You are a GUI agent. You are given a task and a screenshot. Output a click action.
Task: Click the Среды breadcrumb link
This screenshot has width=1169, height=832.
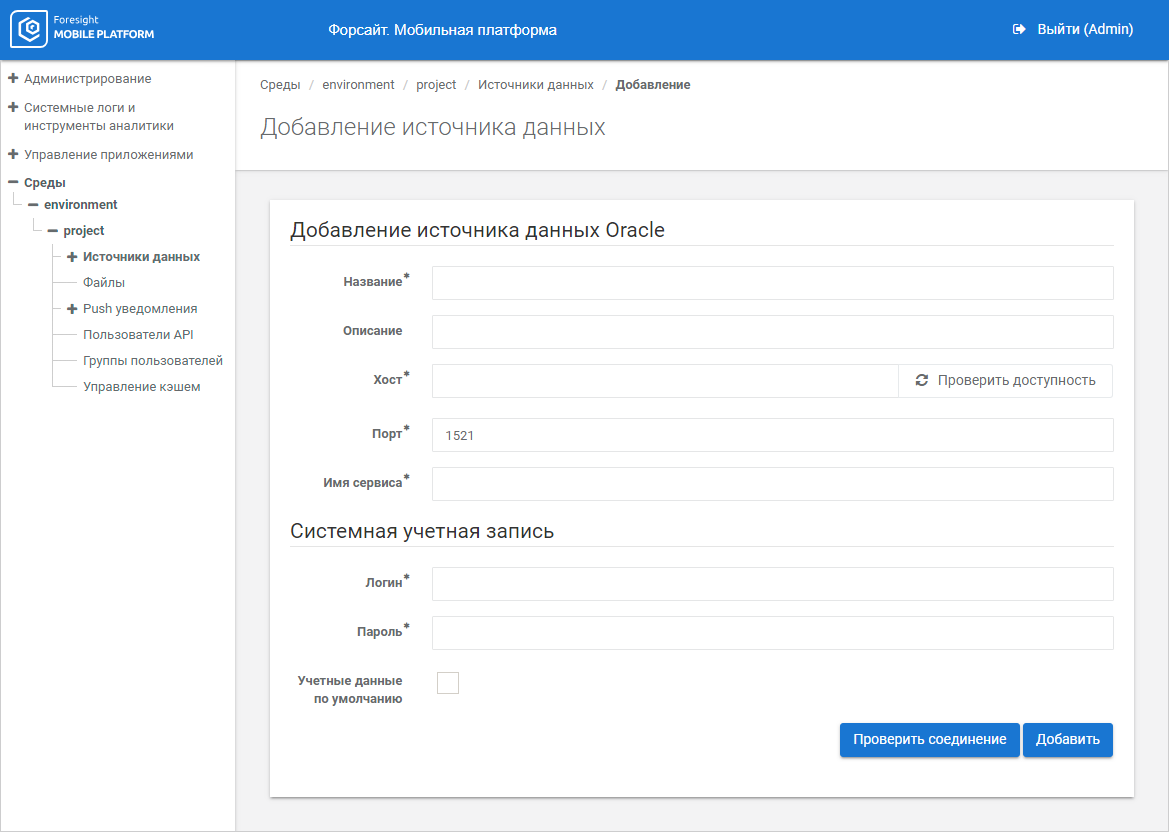pos(280,85)
